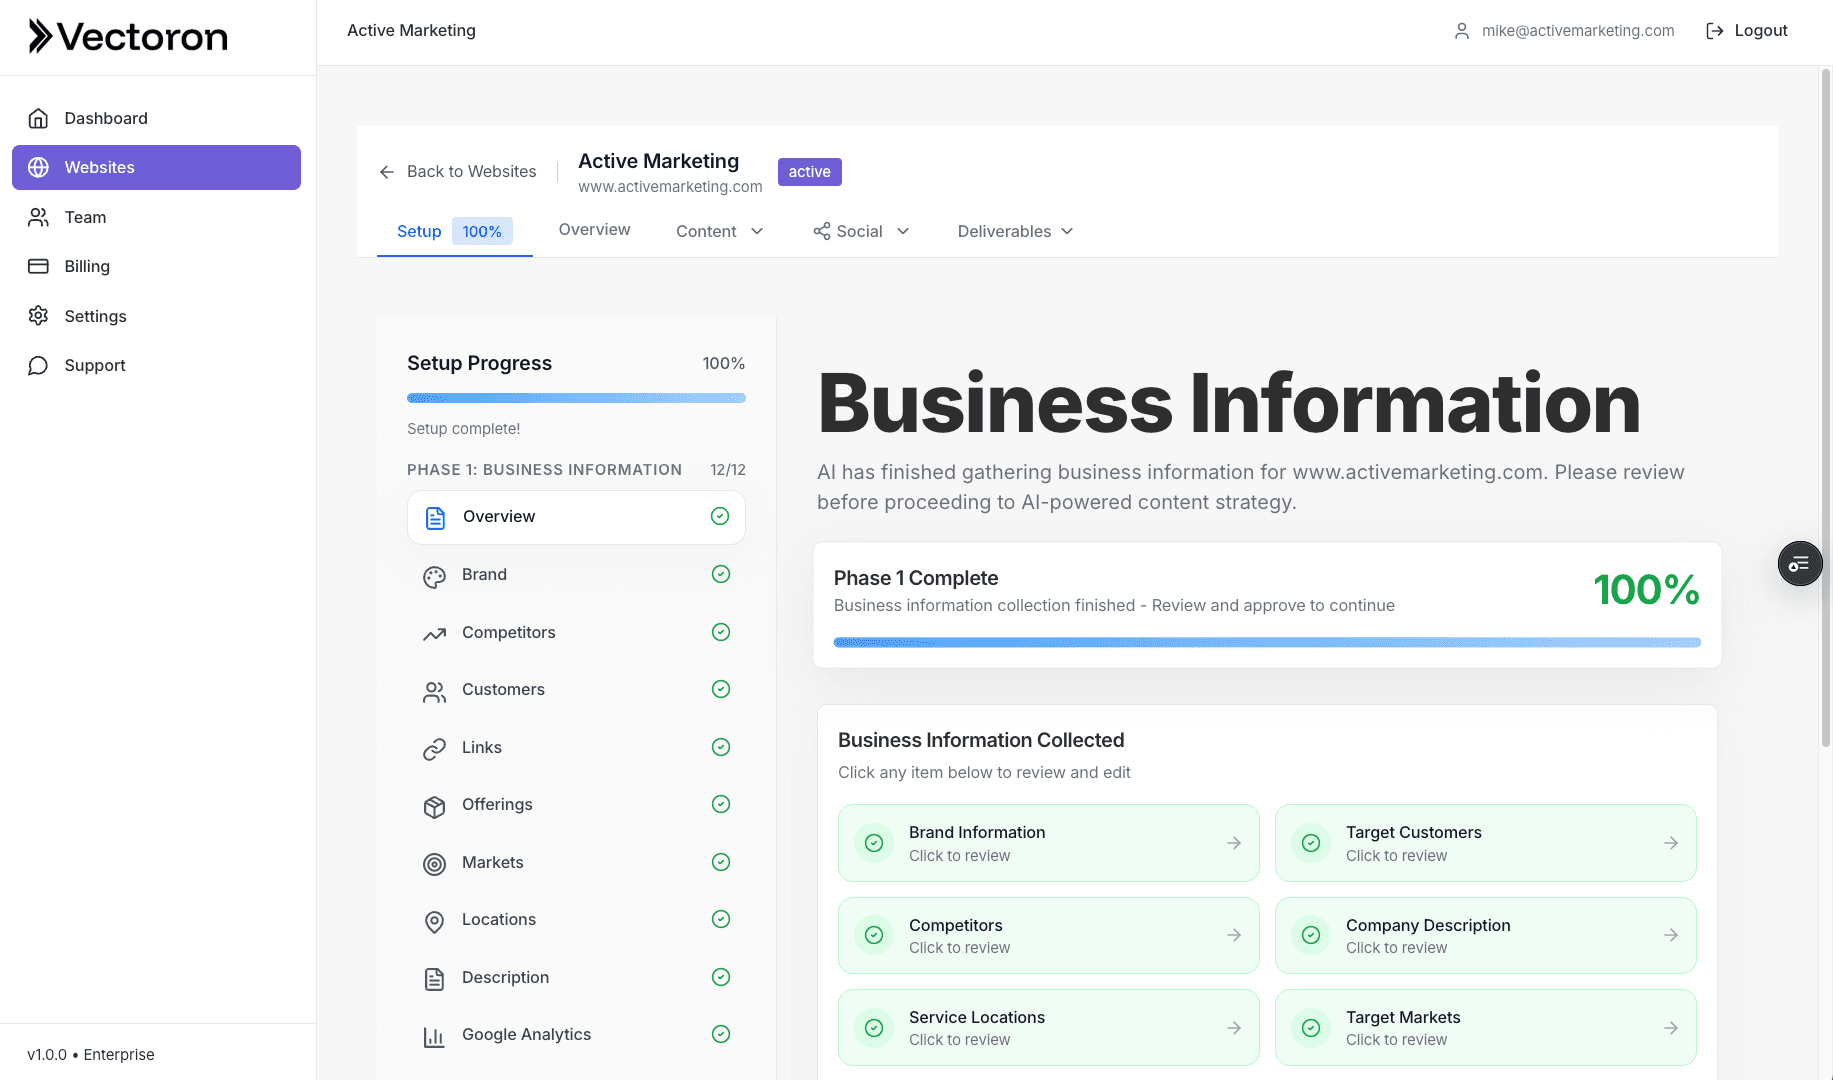Open the Deliverables dropdown

pyautogui.click(x=1069, y=231)
